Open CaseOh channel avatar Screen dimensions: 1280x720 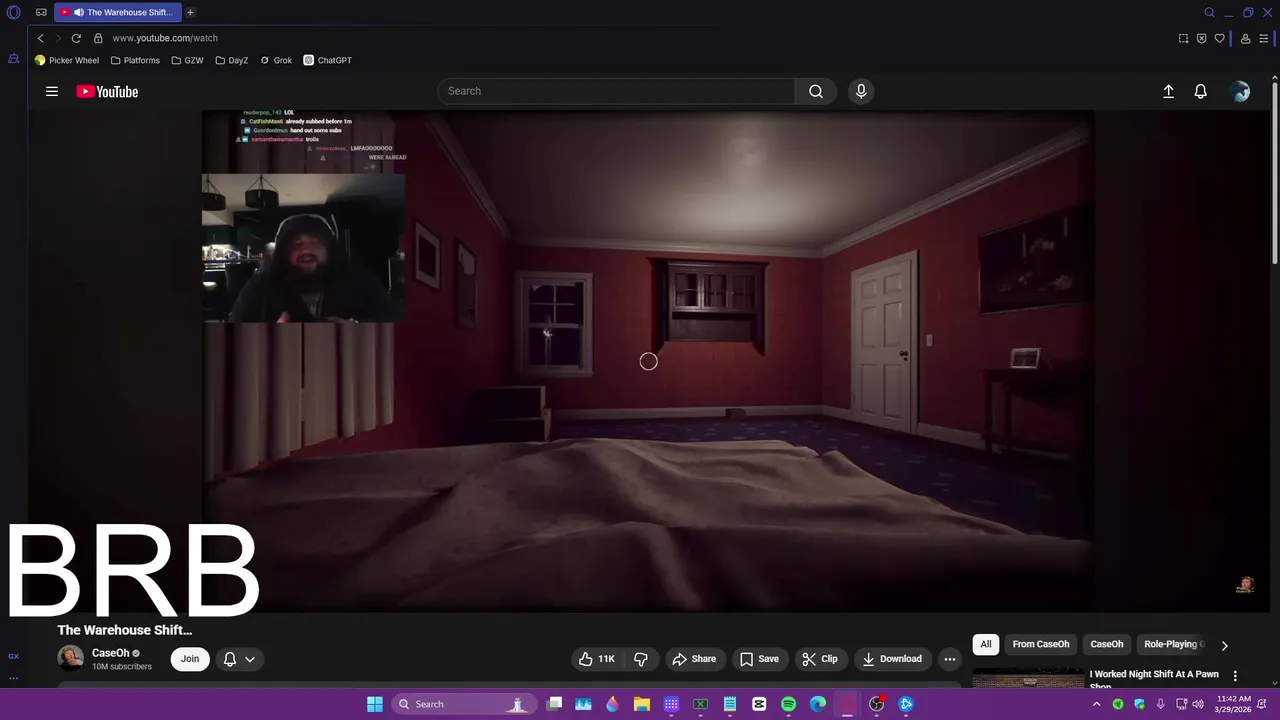[71, 658]
